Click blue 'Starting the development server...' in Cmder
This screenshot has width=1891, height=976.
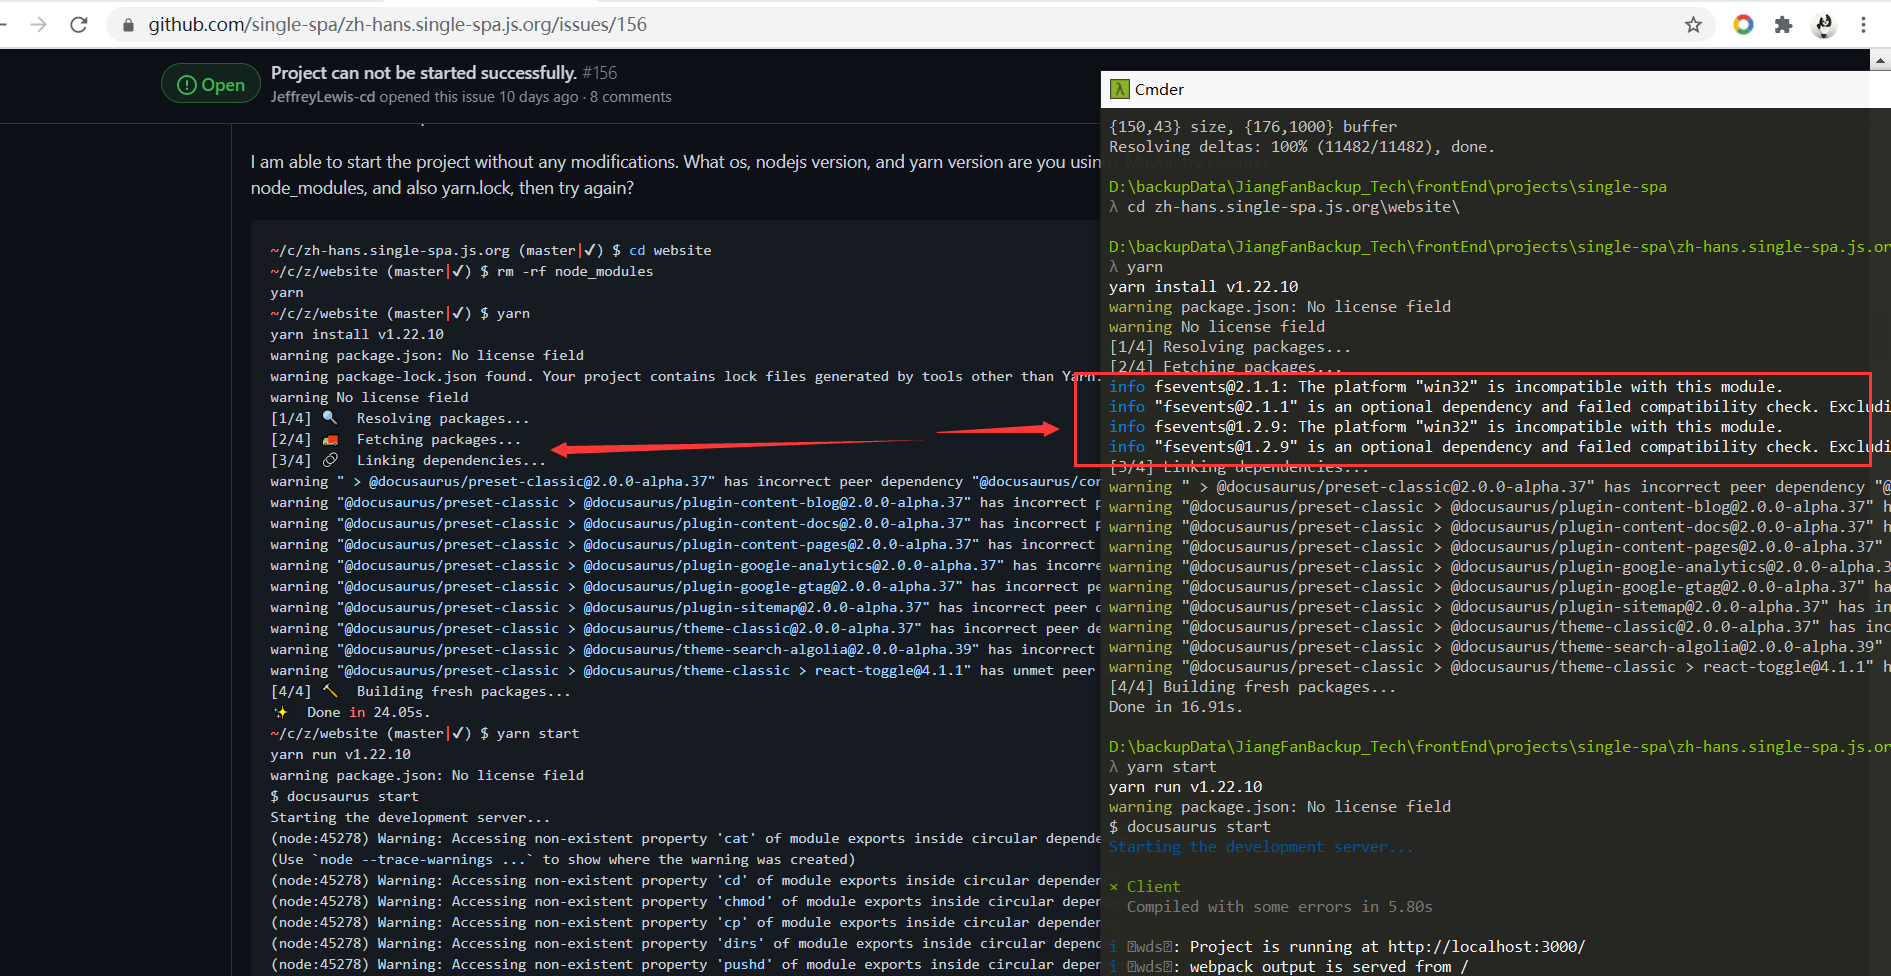(x=1262, y=846)
